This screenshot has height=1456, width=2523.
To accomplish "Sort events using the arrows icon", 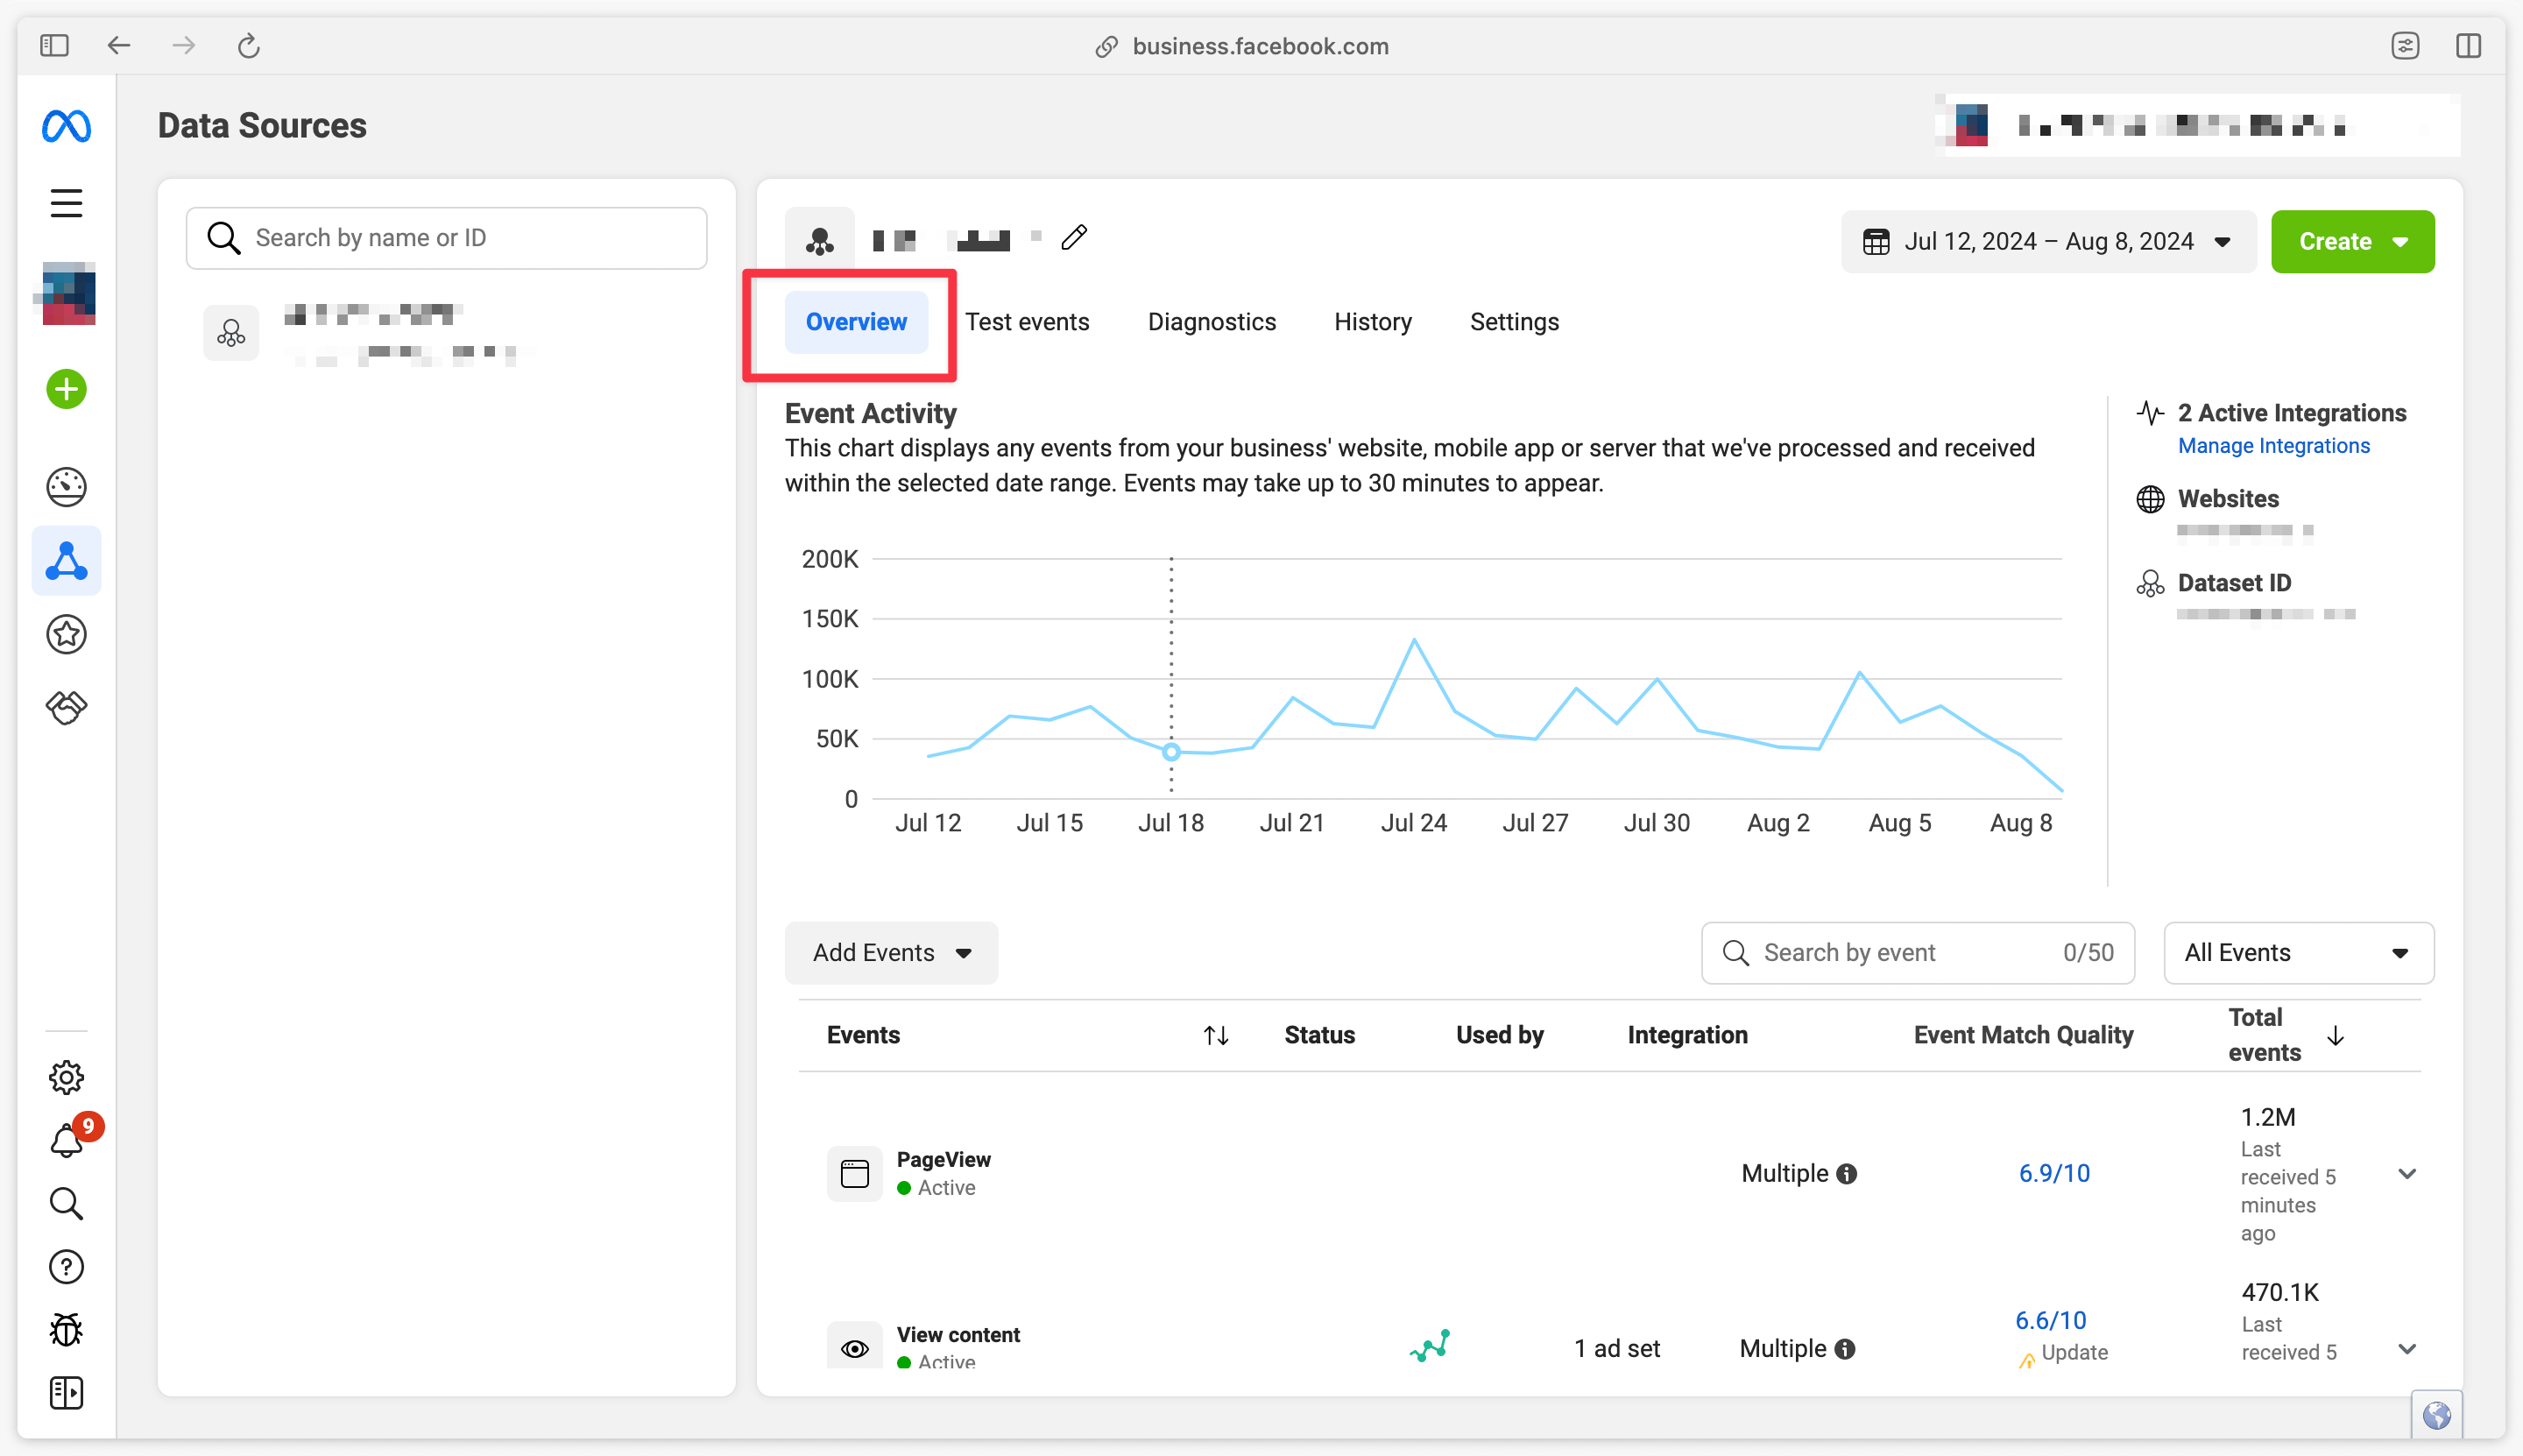I will tap(1215, 1035).
